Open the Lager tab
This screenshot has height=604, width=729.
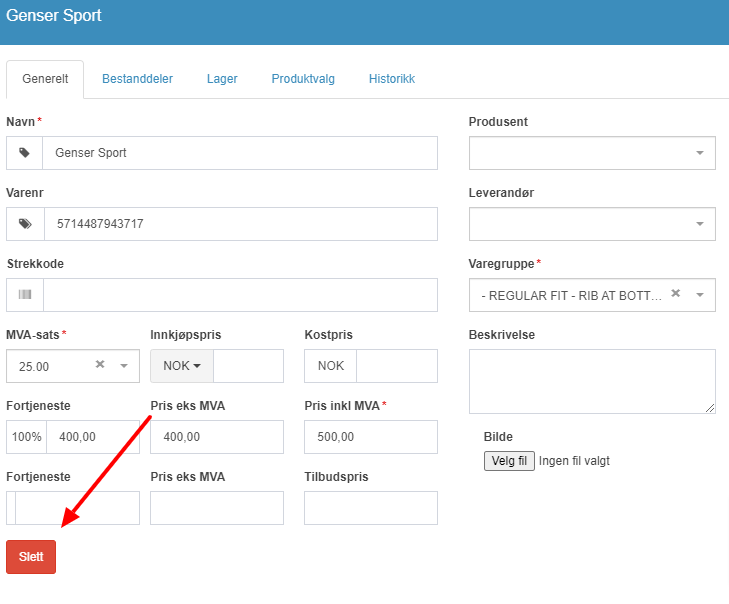tap(222, 79)
